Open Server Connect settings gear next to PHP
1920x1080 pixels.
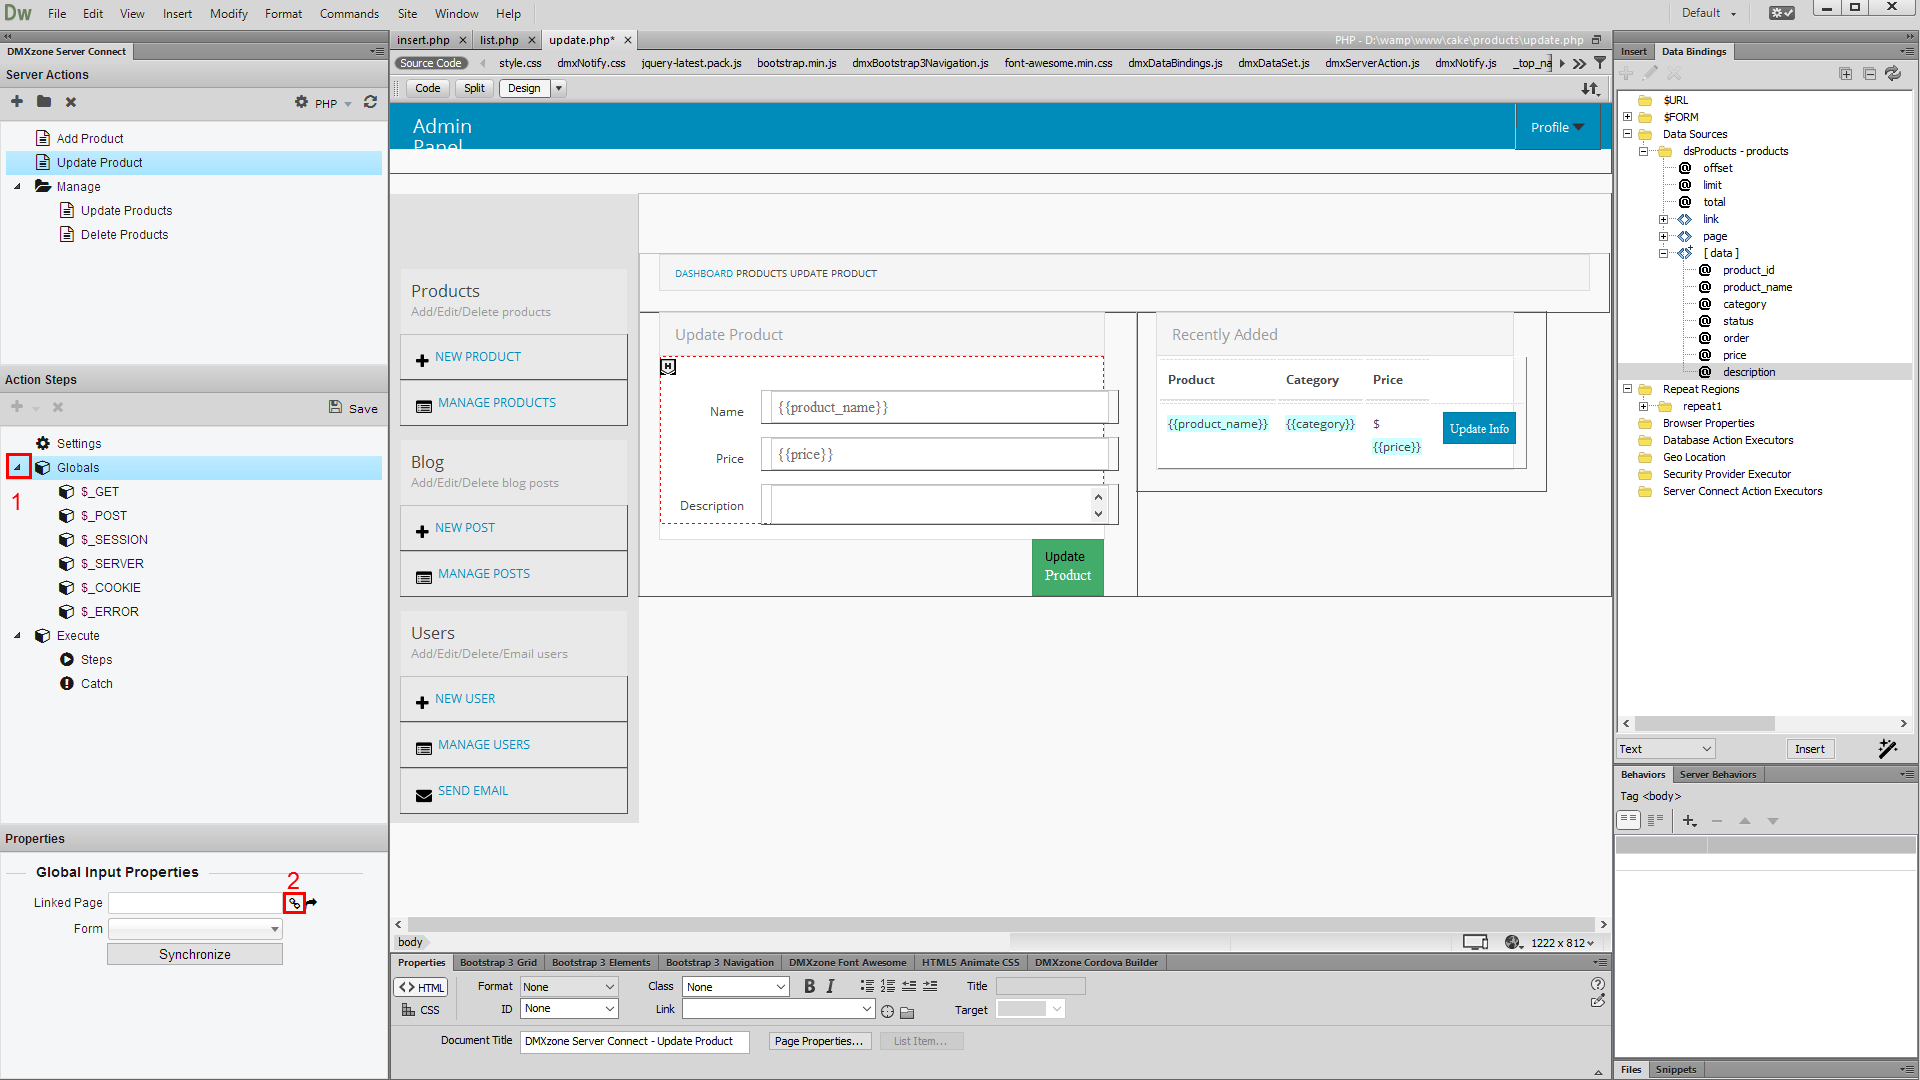pos(301,102)
